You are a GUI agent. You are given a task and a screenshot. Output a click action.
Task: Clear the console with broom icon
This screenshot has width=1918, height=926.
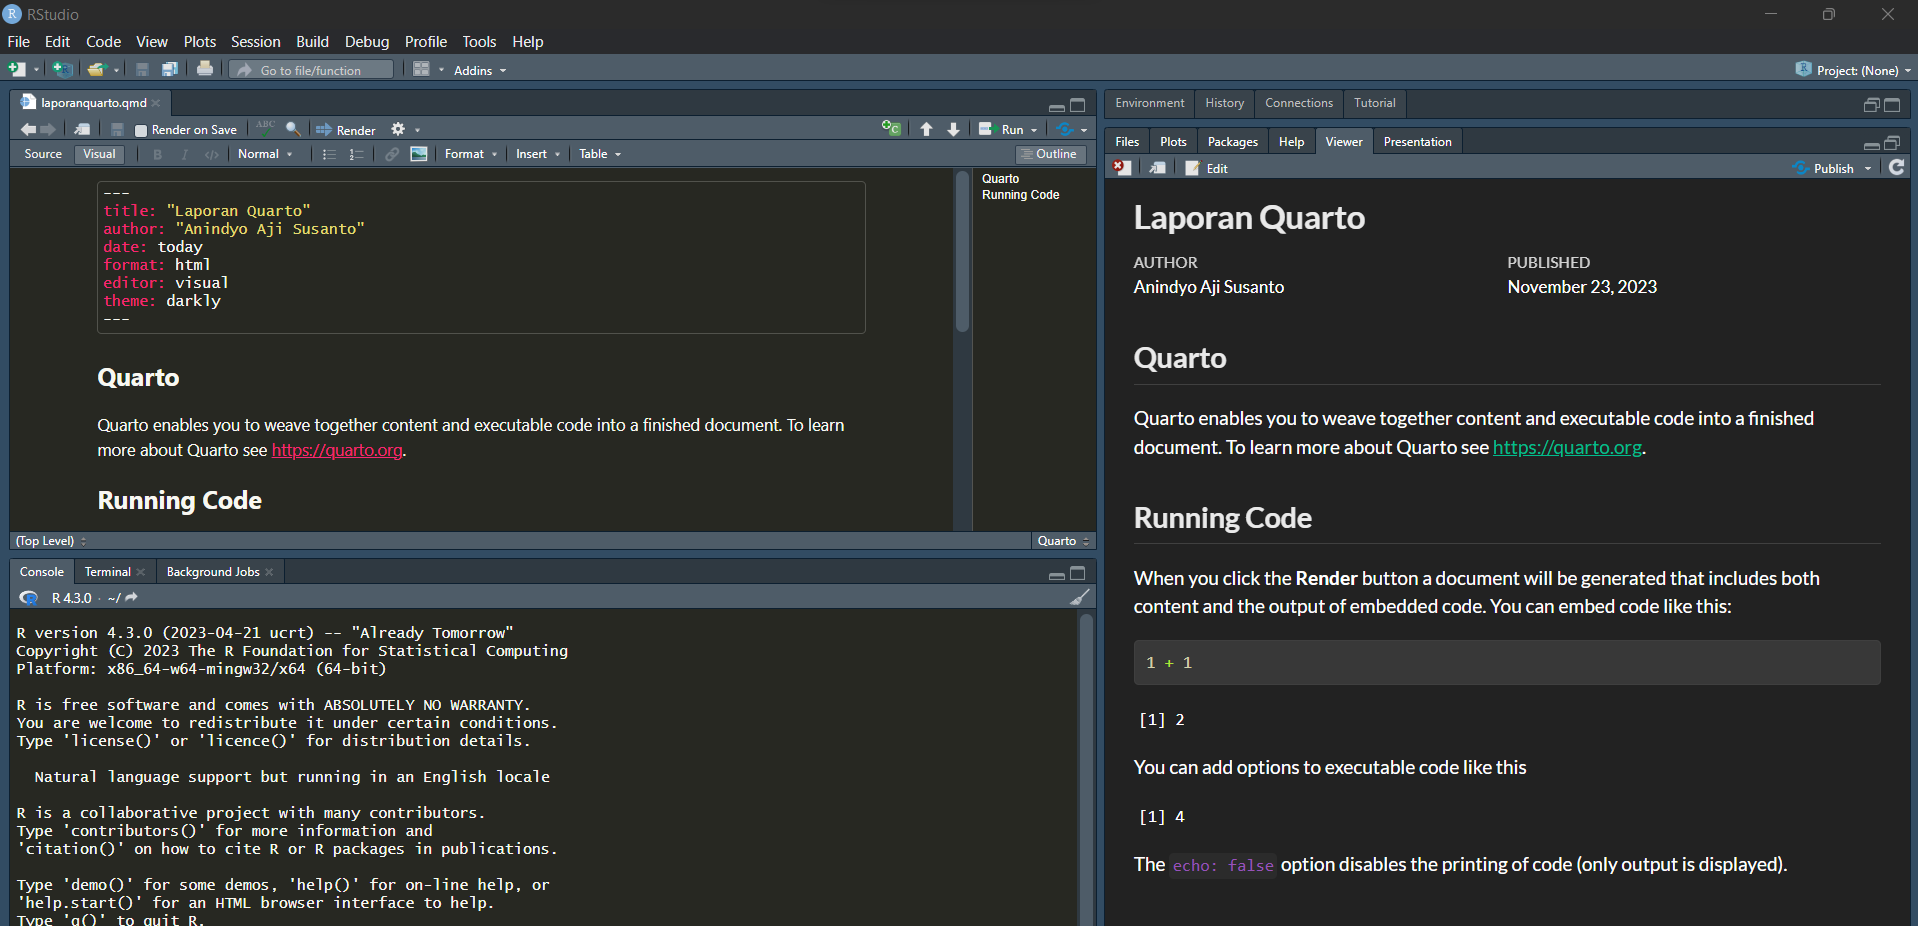coord(1080,597)
